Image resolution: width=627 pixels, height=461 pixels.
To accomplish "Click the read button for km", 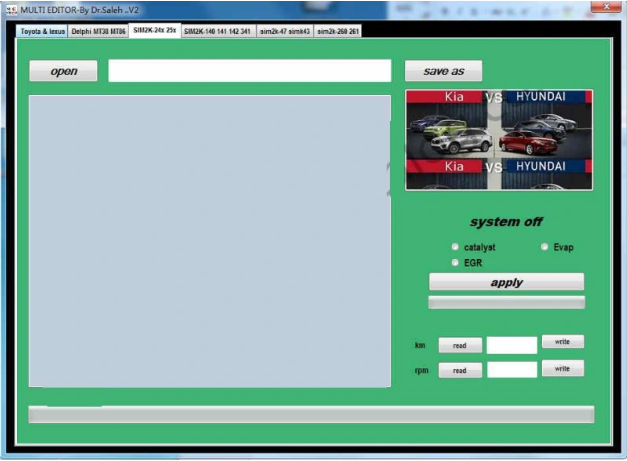I will click(x=459, y=345).
